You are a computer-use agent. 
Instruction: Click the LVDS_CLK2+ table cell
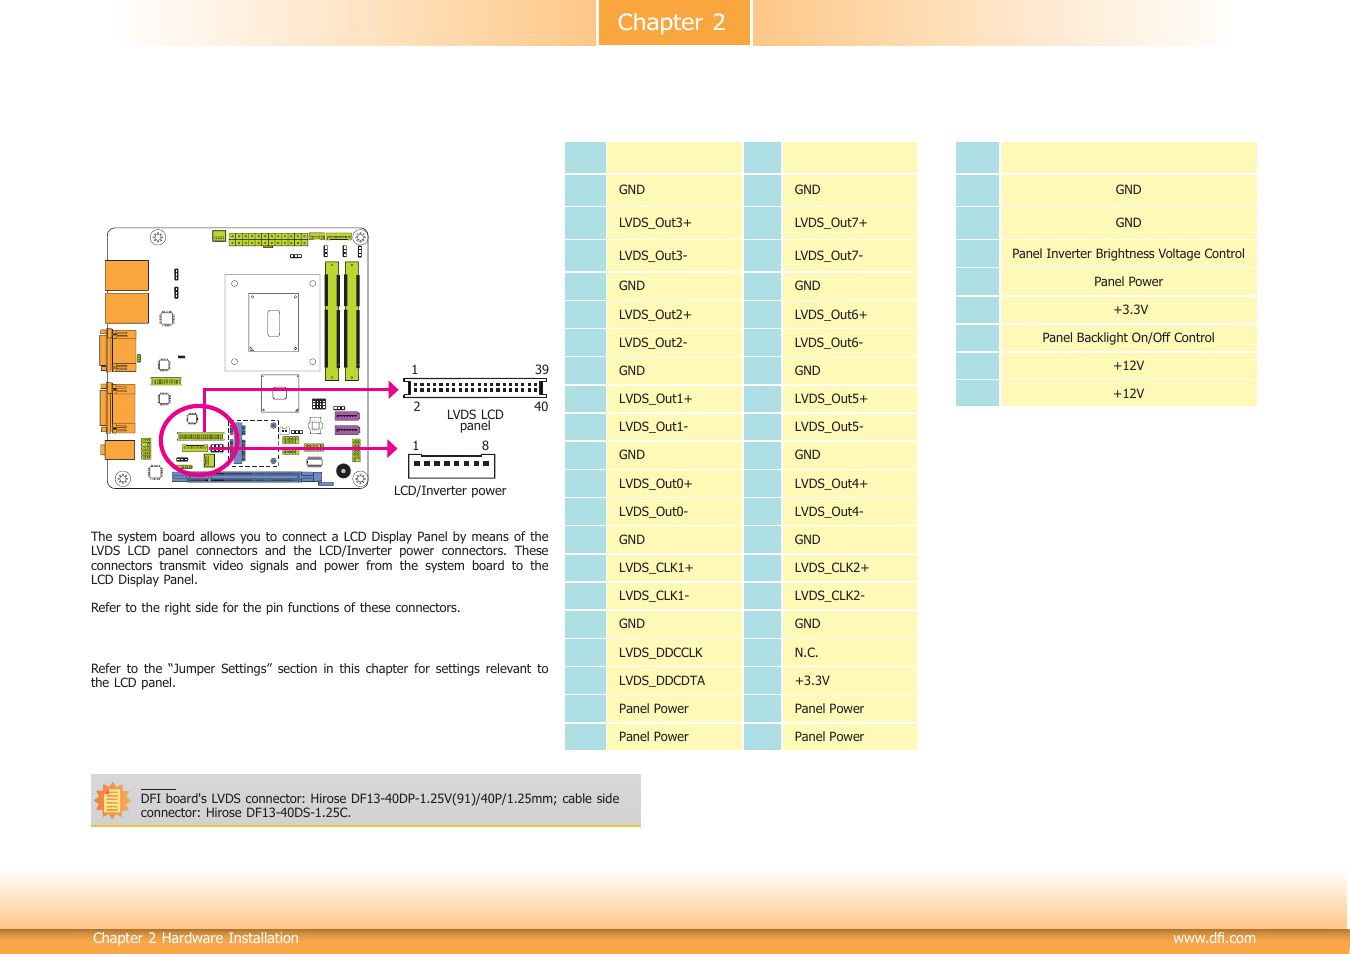pos(850,568)
